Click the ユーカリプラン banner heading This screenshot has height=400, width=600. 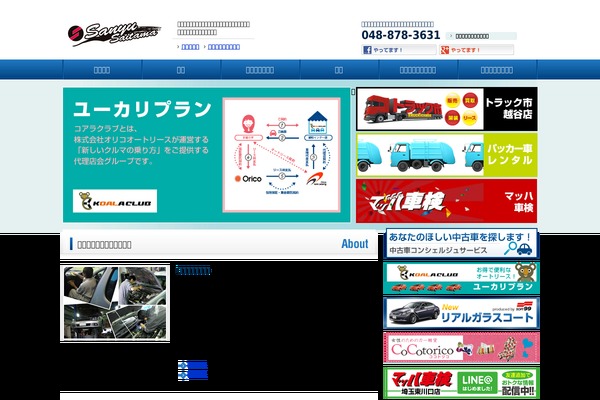(x=142, y=109)
